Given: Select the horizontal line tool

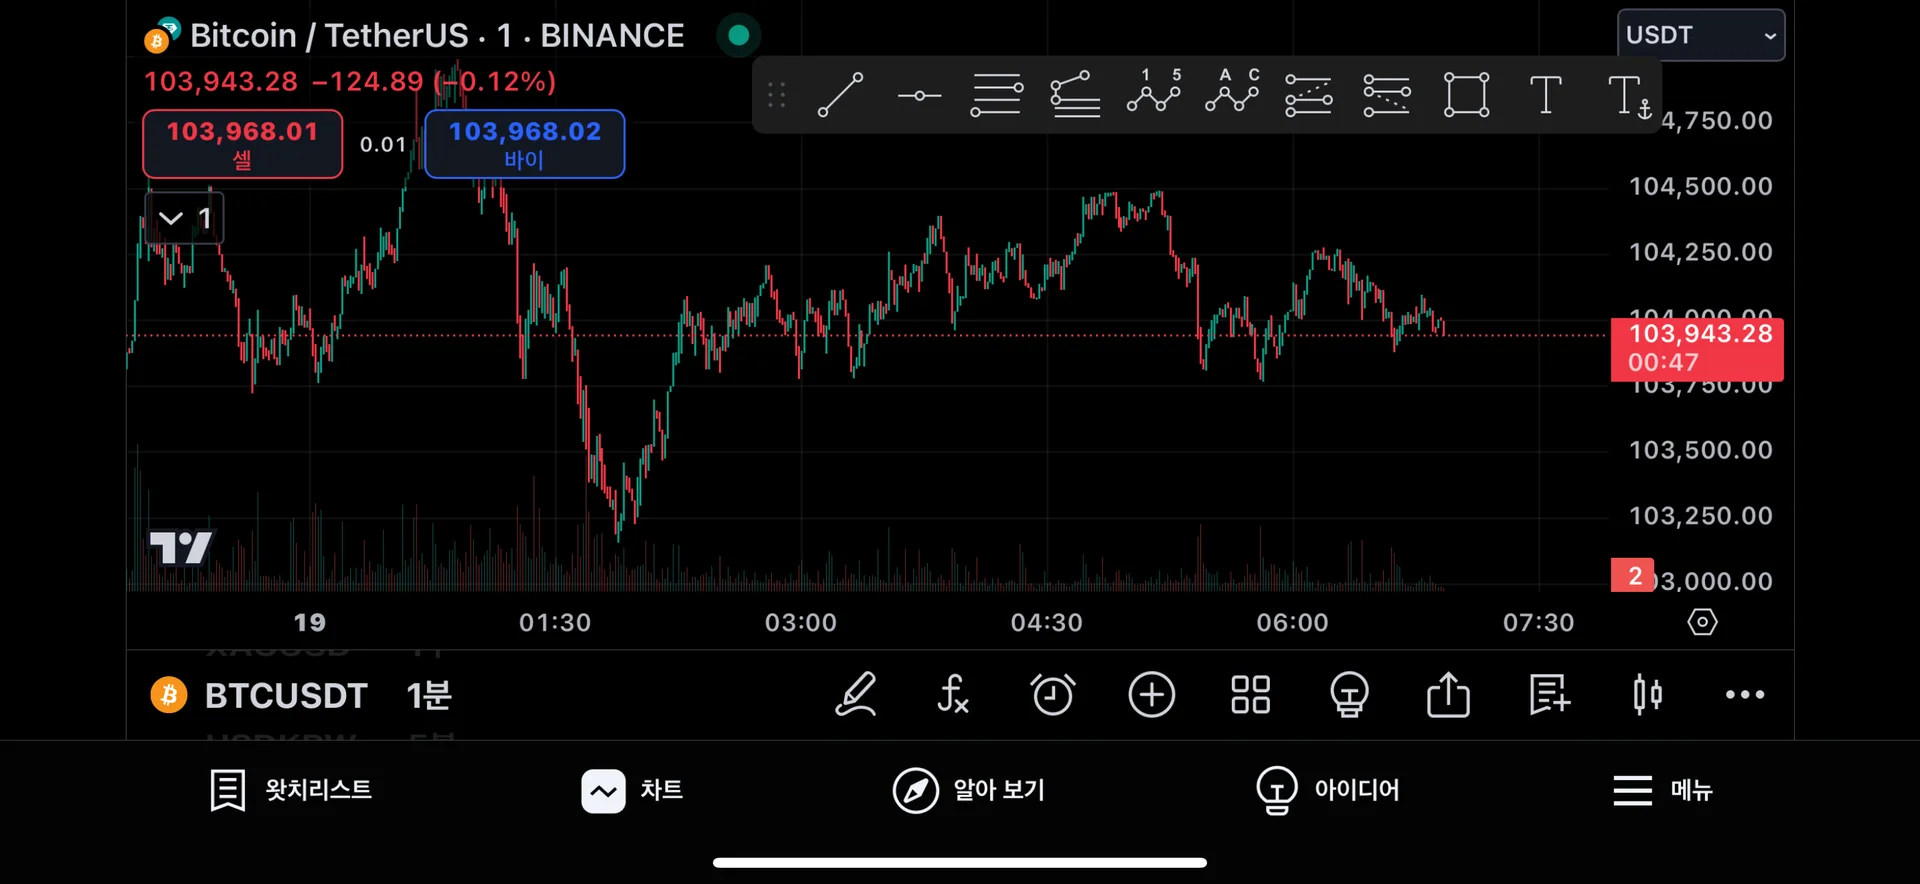Looking at the screenshot, I should pyautogui.click(x=919, y=96).
